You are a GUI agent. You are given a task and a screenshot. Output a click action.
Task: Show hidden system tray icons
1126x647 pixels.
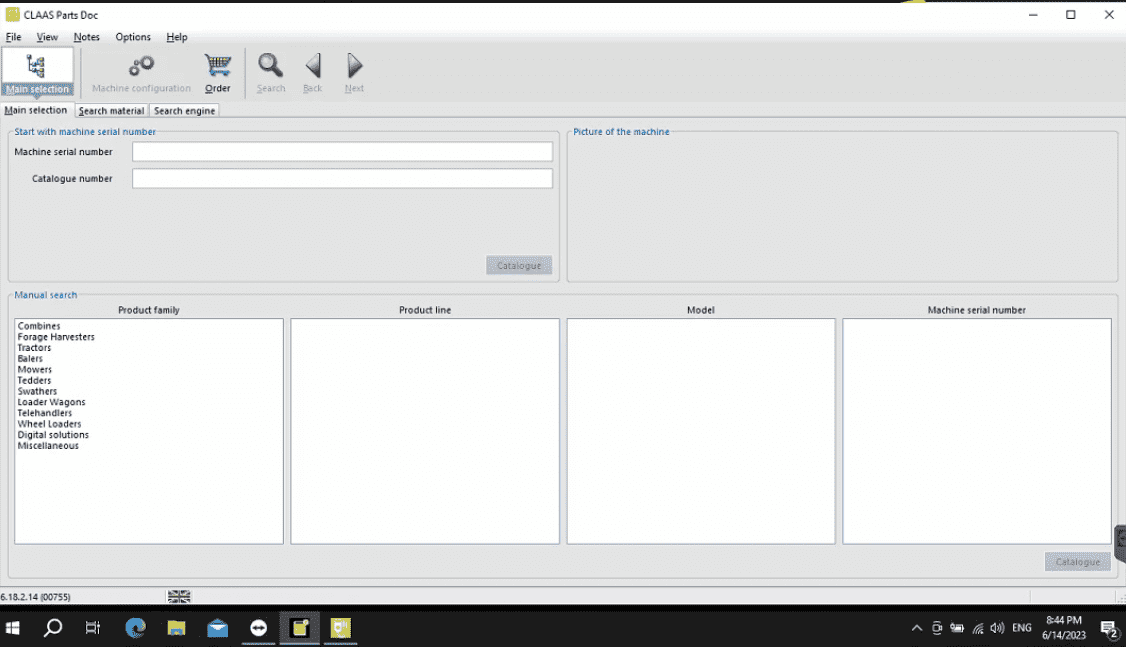point(916,628)
